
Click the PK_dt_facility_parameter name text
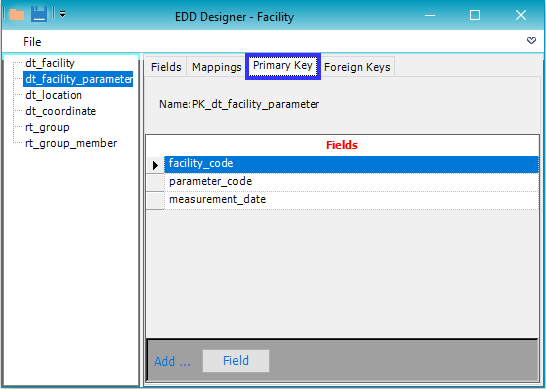(x=255, y=104)
